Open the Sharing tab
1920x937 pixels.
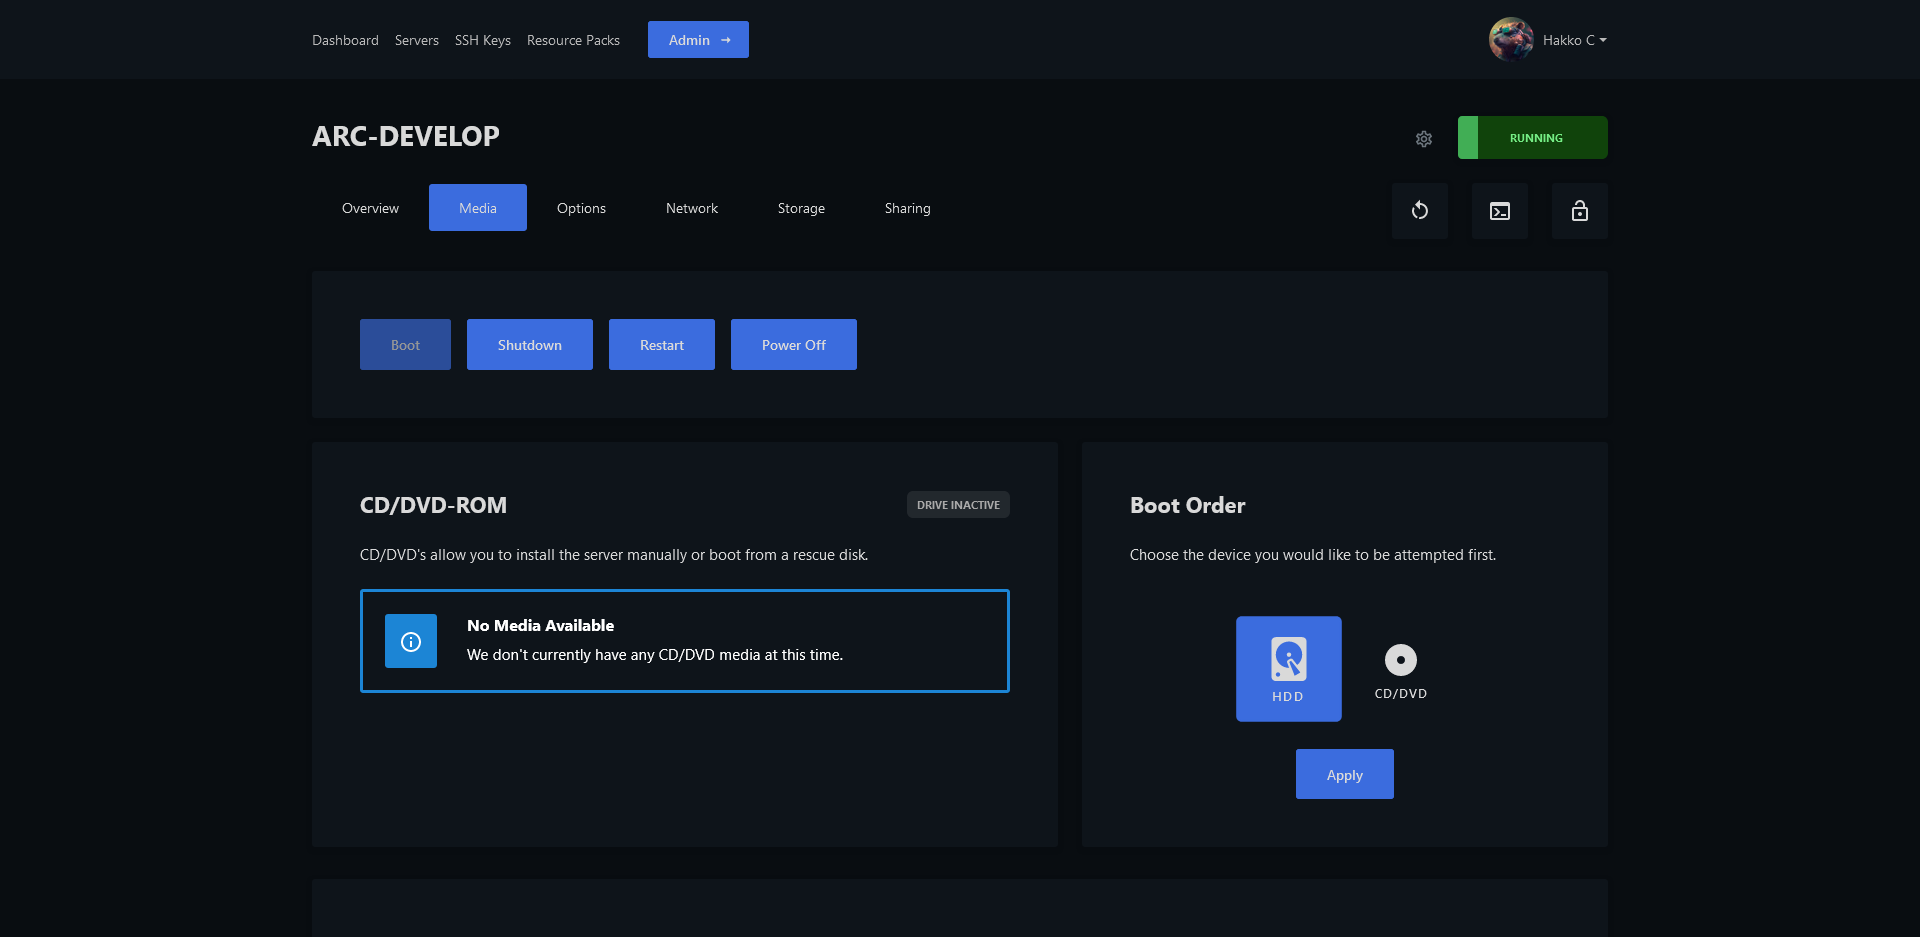907,208
